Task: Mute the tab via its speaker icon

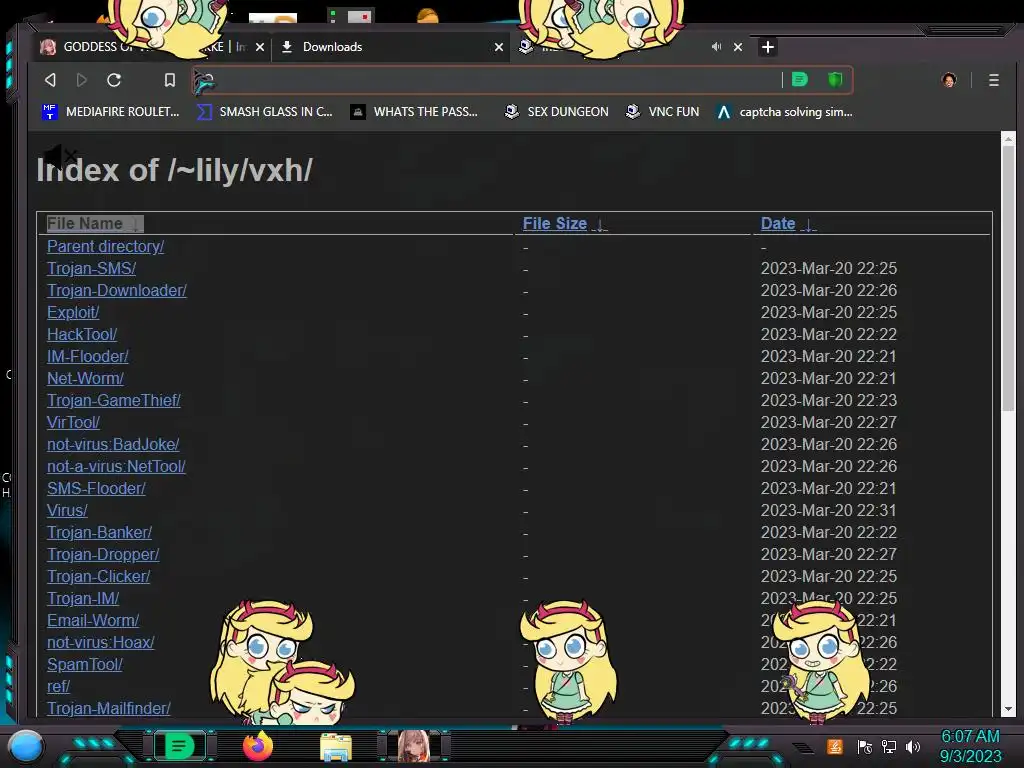Action: 716,47
